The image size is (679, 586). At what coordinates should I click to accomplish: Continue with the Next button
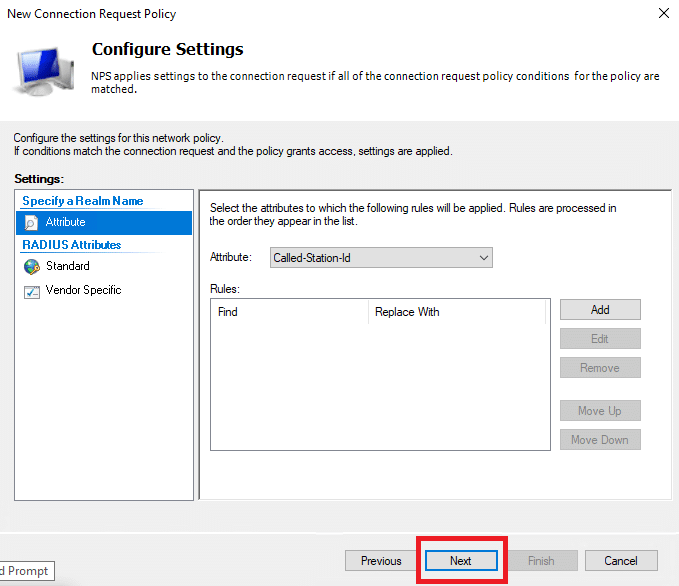(x=460, y=561)
